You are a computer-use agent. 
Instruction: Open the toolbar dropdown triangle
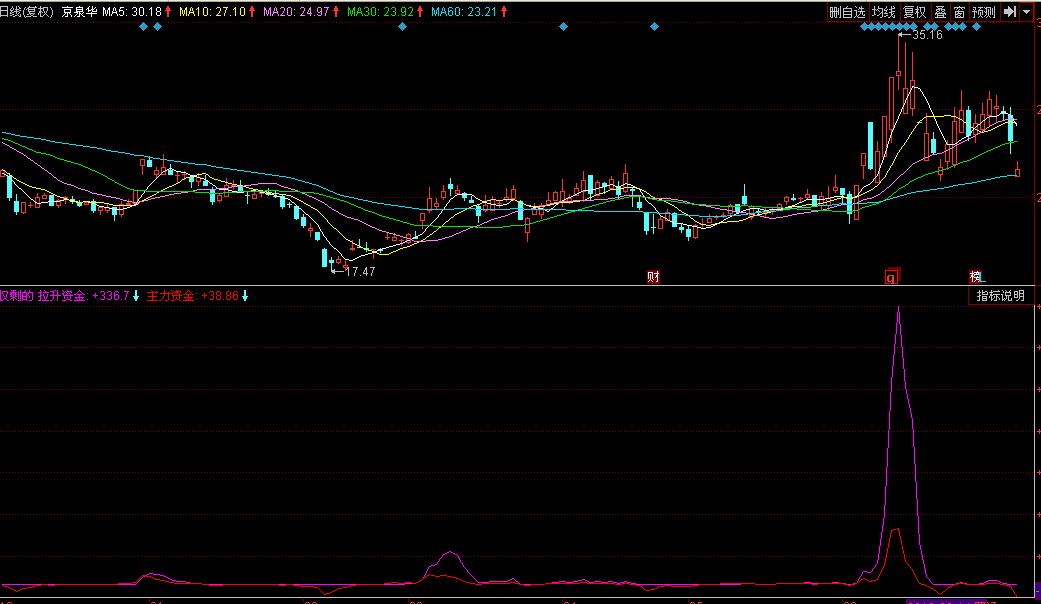(1026, 12)
